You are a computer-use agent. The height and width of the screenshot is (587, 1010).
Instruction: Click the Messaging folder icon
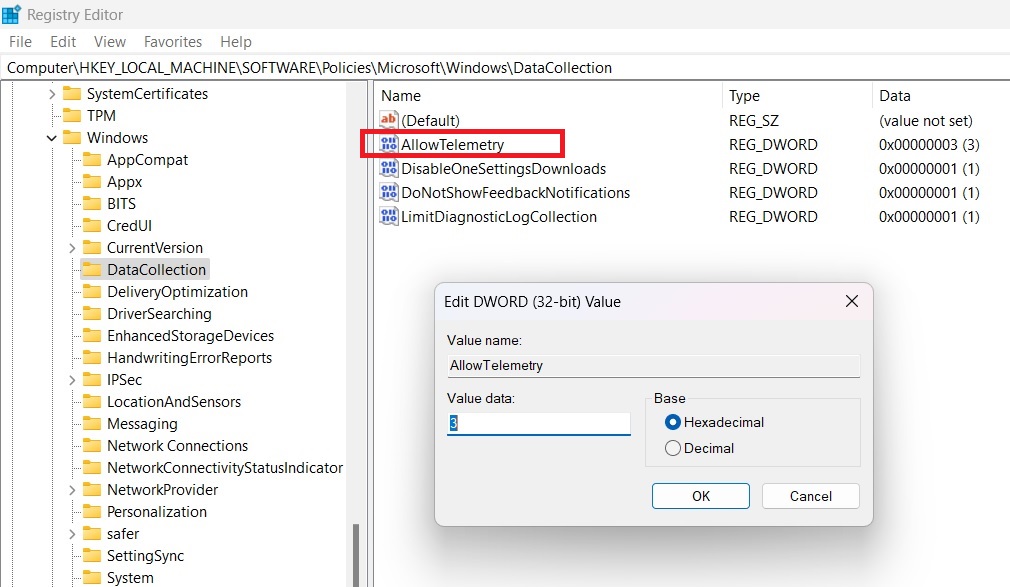pos(93,423)
